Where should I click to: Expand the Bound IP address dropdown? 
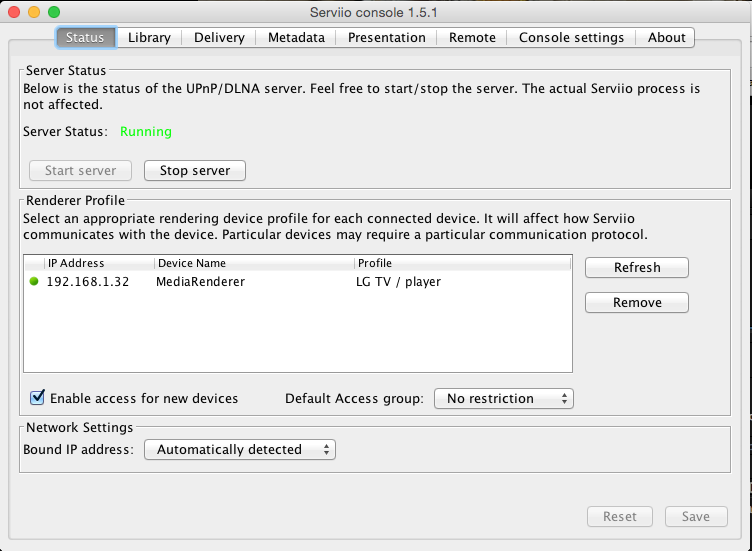click(239, 450)
